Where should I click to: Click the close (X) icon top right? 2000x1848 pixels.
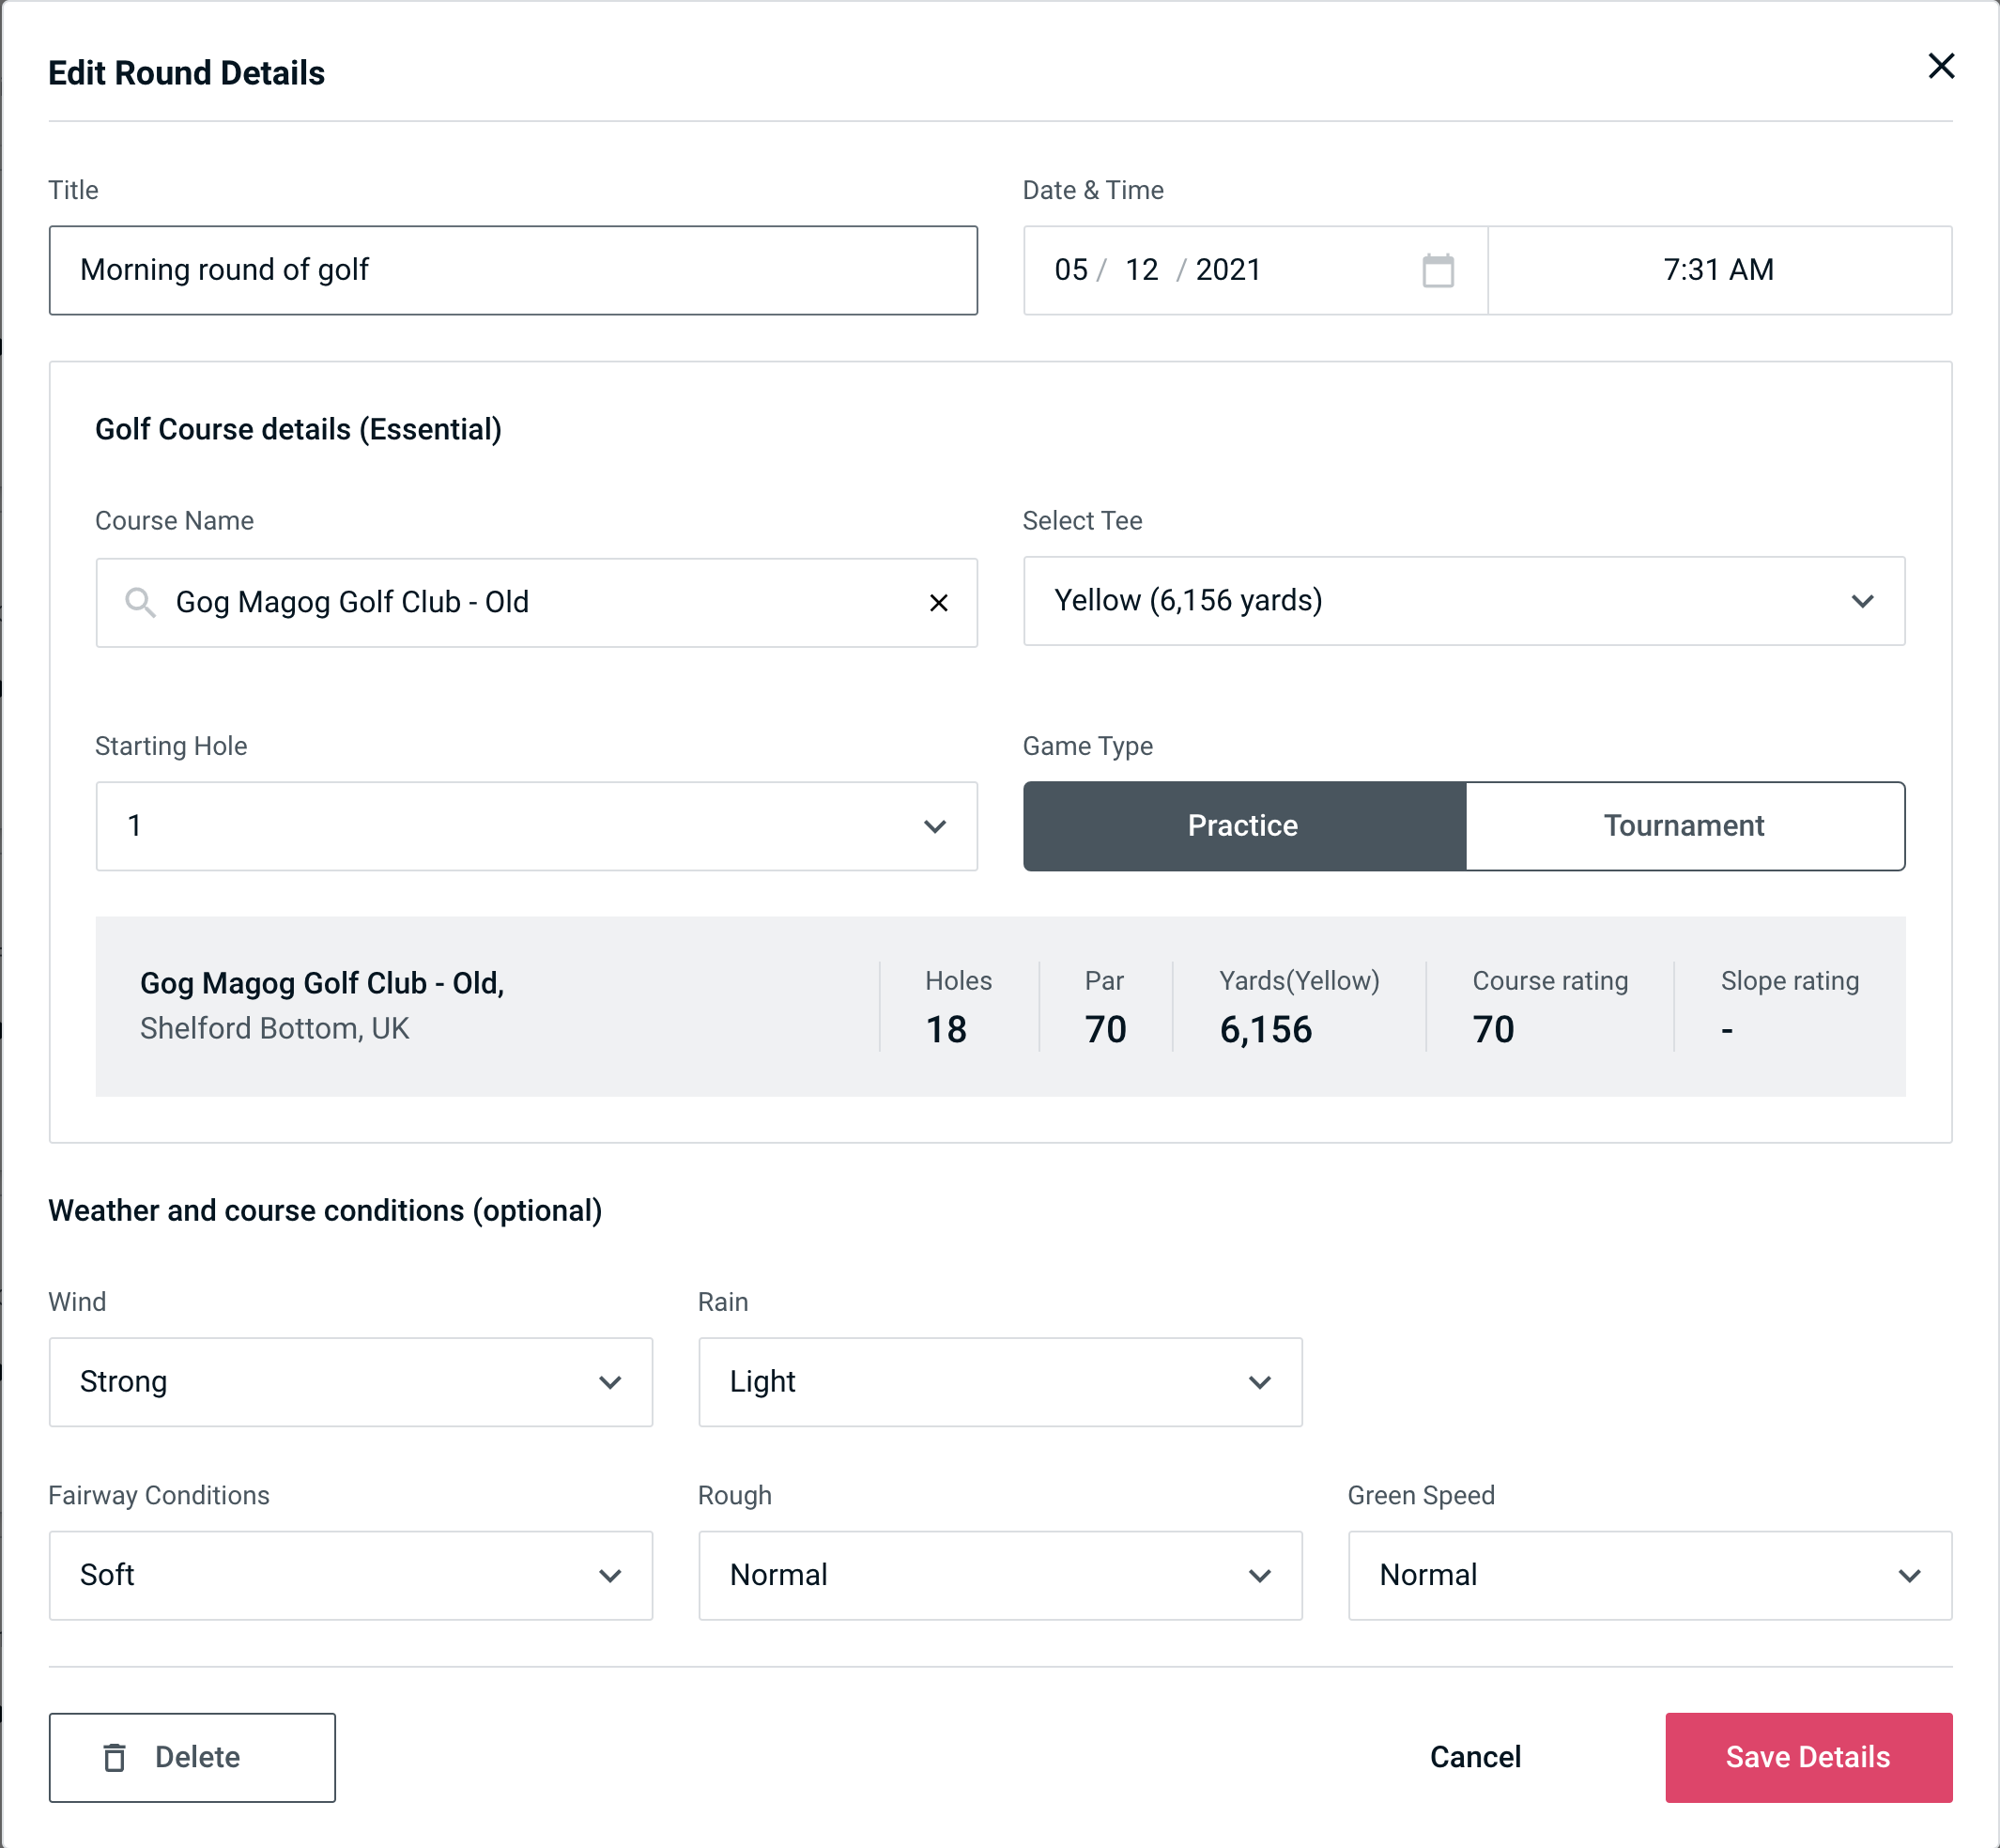(1939, 65)
